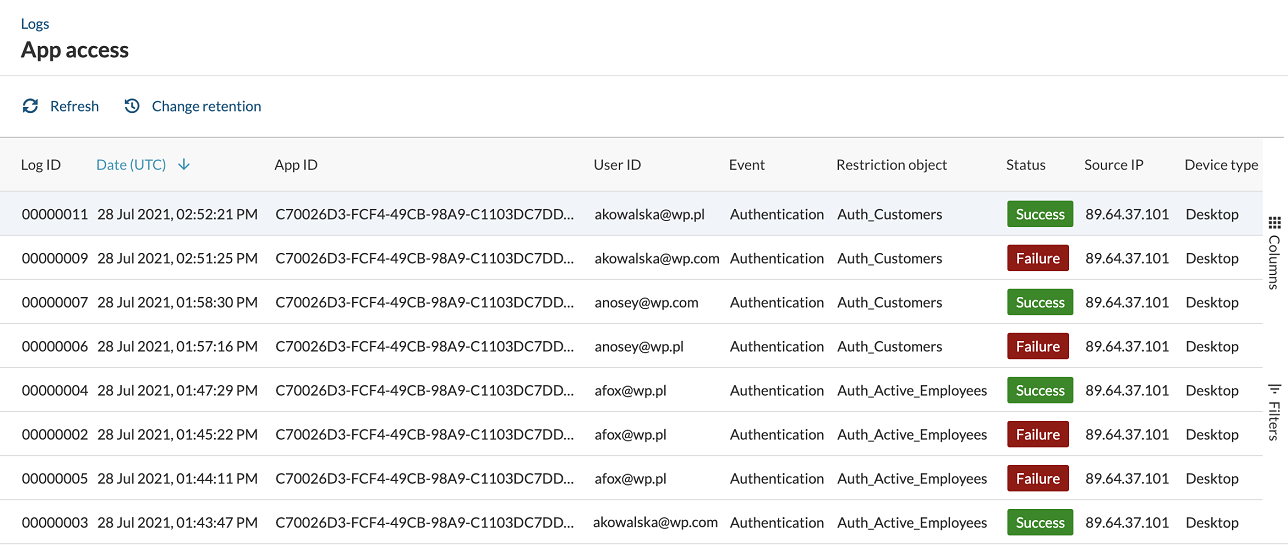The width and height of the screenshot is (1288, 547).
Task: Click the Refresh circular arrows icon
Action: pos(30,106)
